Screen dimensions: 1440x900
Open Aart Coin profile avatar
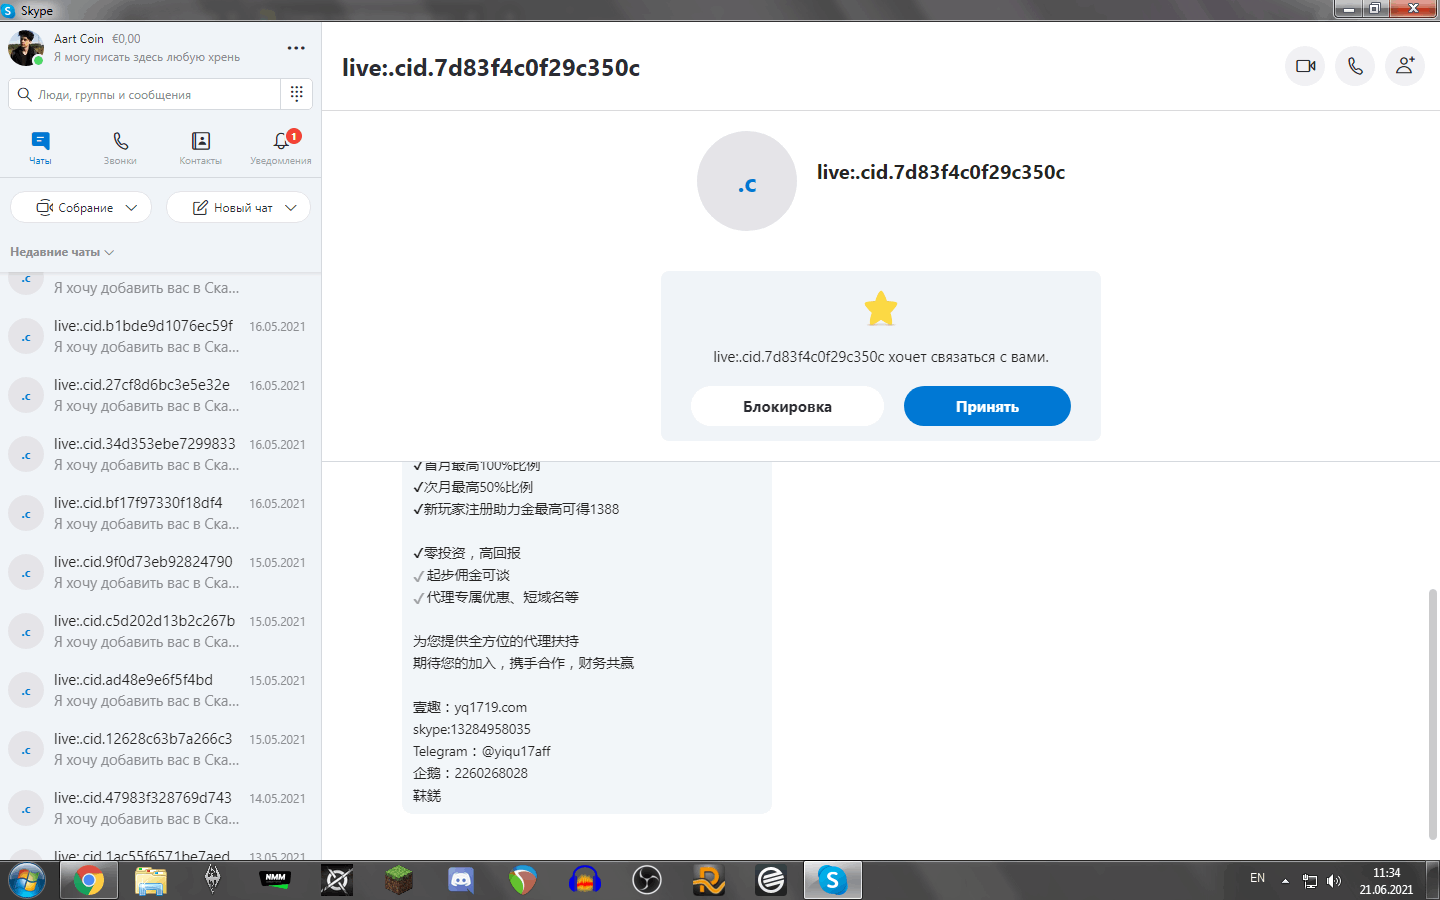point(26,47)
